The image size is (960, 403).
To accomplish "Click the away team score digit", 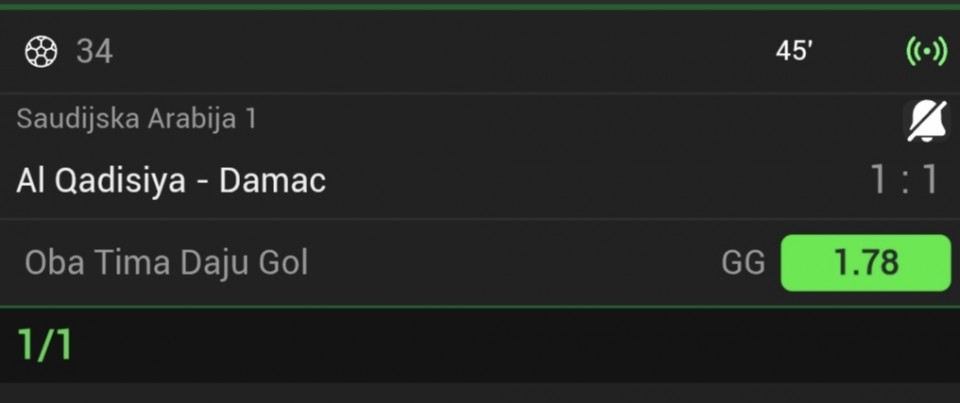I will tap(930, 181).
